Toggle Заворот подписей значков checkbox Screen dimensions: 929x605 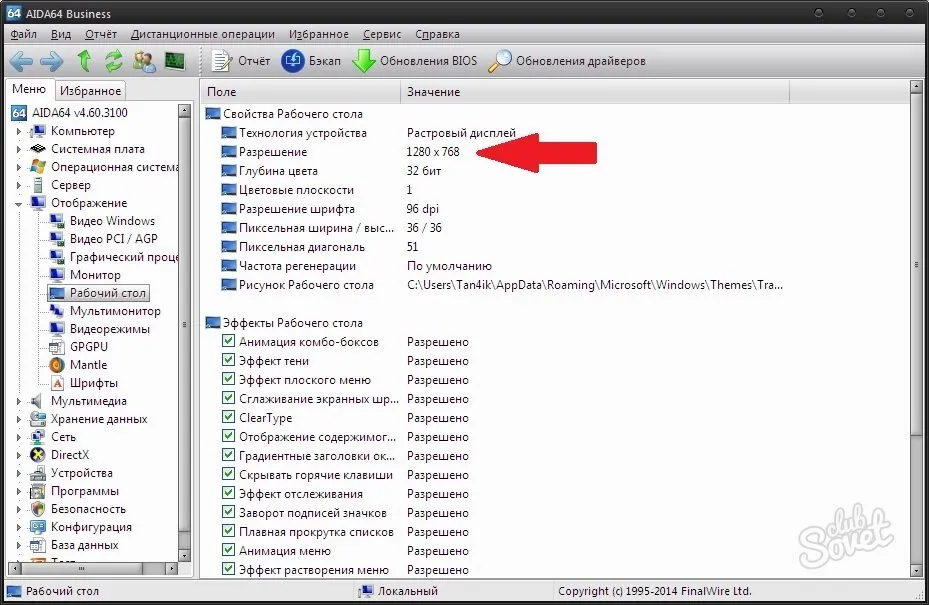point(228,511)
